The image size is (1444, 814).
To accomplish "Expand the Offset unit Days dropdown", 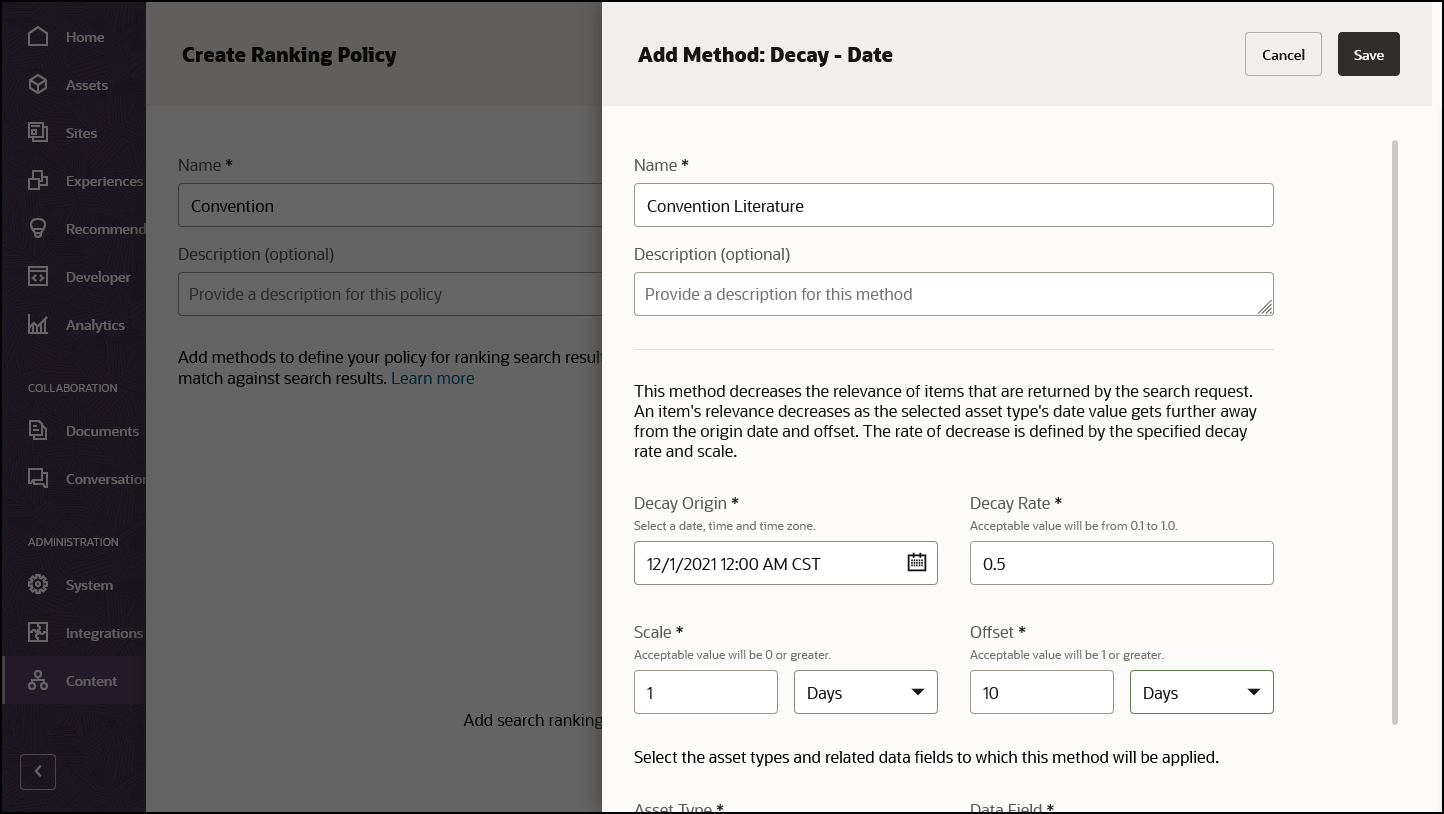I will click(1201, 692).
